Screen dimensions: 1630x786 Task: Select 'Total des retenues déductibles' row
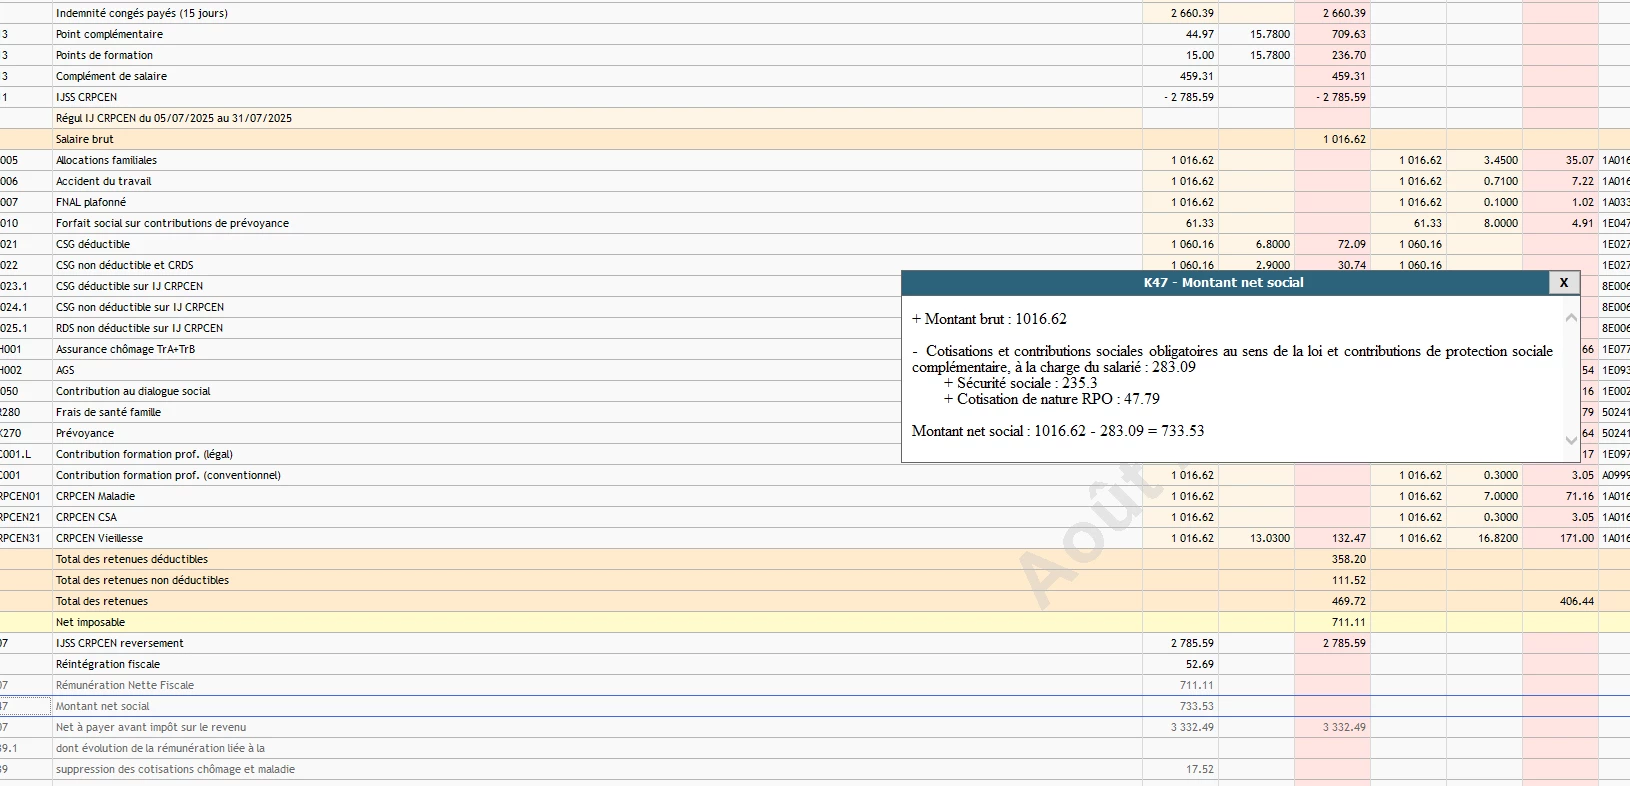(132, 559)
